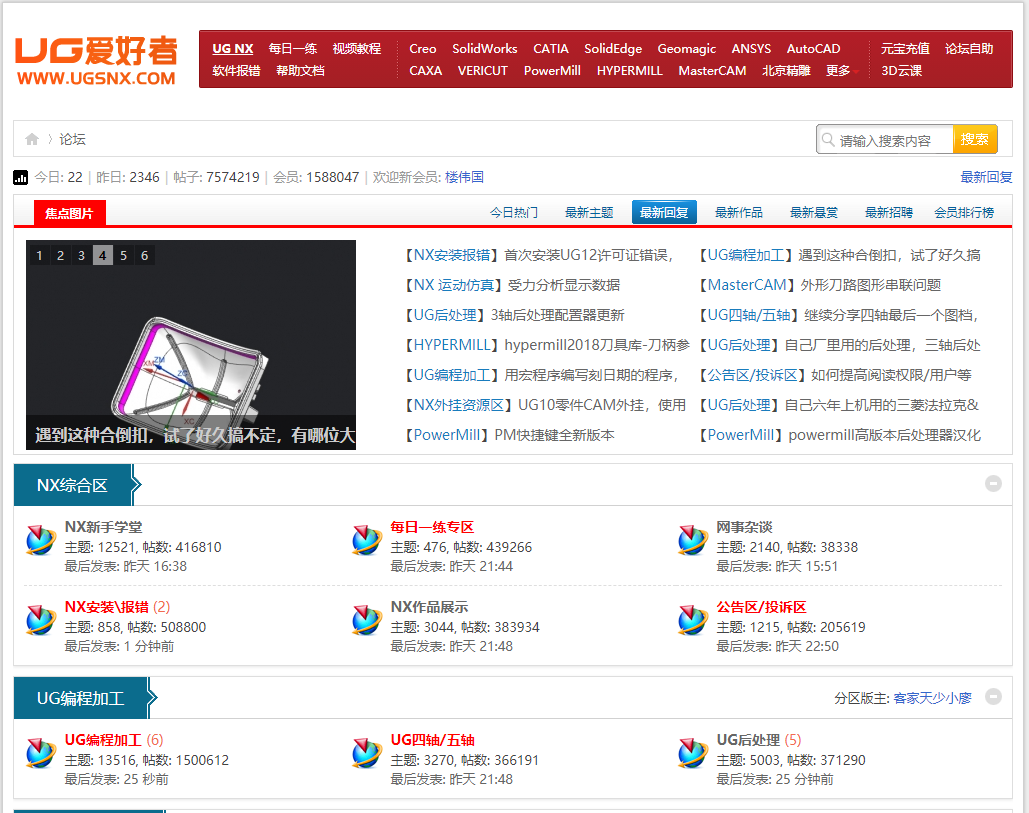Open UG编程加工 forum icon

click(41, 753)
